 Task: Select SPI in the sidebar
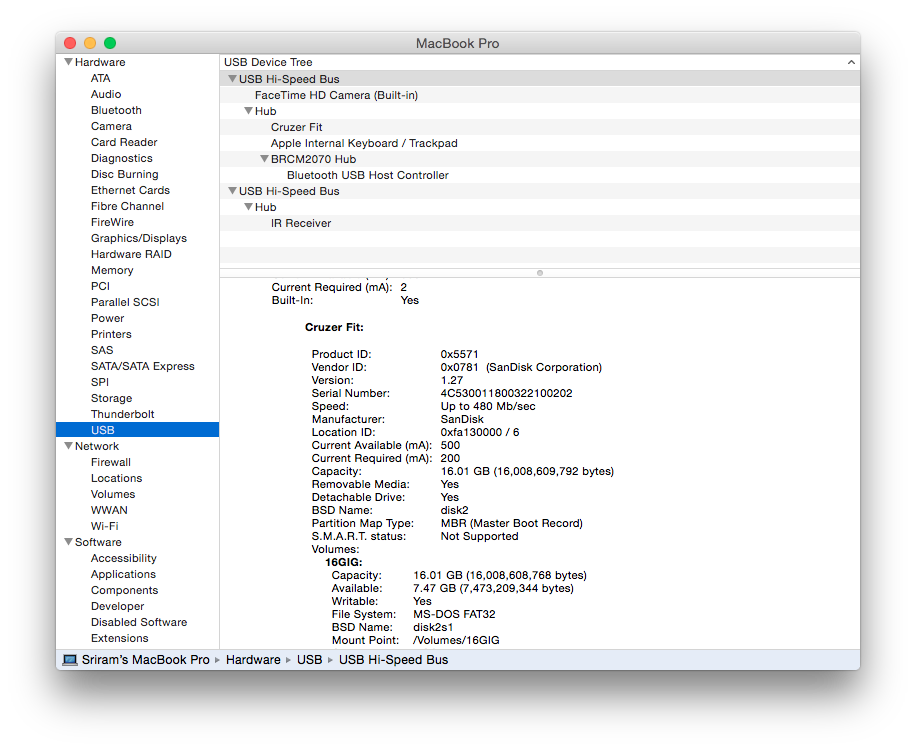pyautogui.click(x=100, y=382)
